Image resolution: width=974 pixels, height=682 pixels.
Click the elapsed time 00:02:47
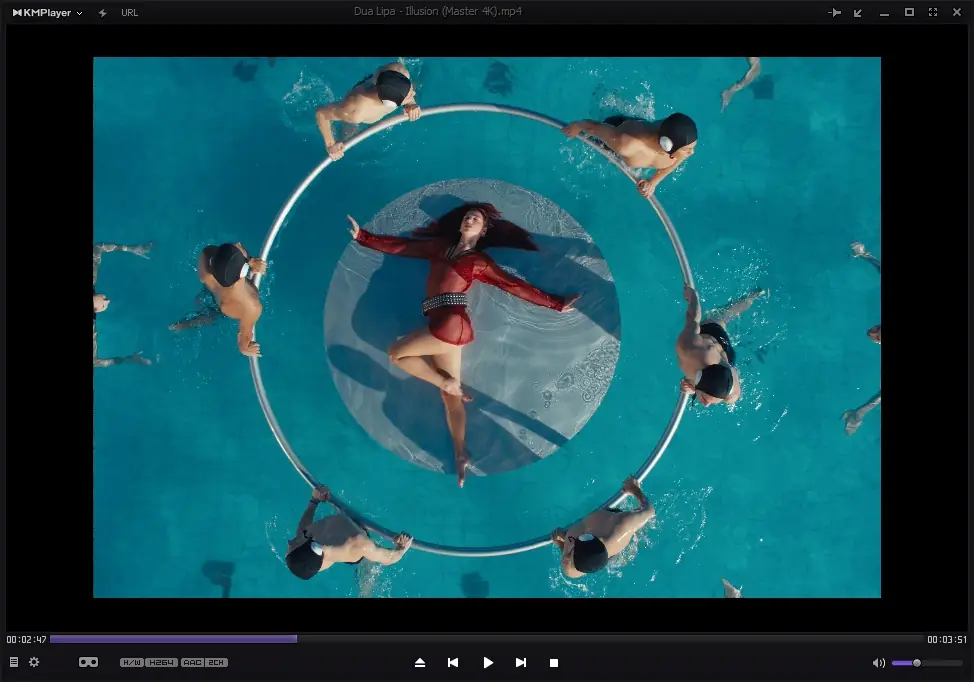pos(27,639)
